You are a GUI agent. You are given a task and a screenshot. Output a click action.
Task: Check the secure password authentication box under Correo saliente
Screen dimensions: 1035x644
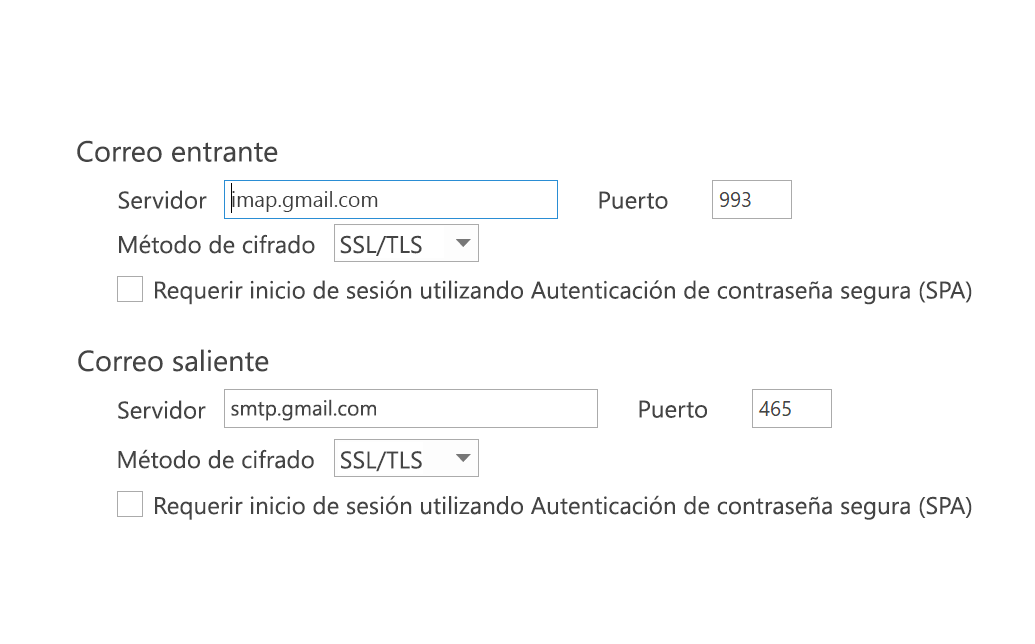(129, 504)
